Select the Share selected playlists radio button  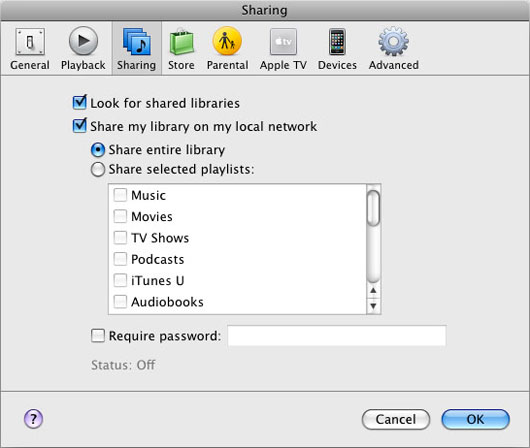[98, 169]
